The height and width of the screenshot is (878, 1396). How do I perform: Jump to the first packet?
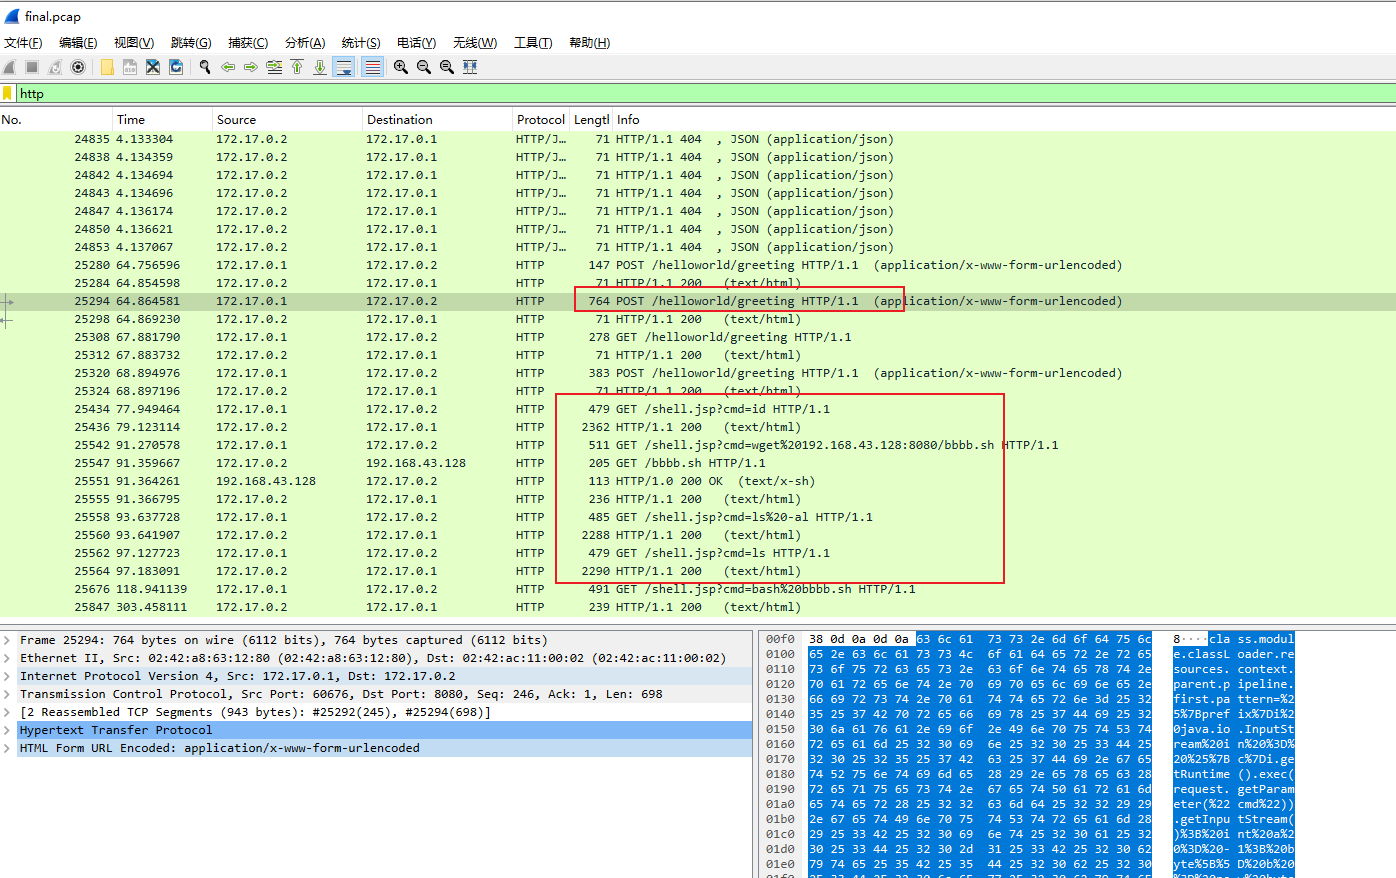click(x=297, y=67)
